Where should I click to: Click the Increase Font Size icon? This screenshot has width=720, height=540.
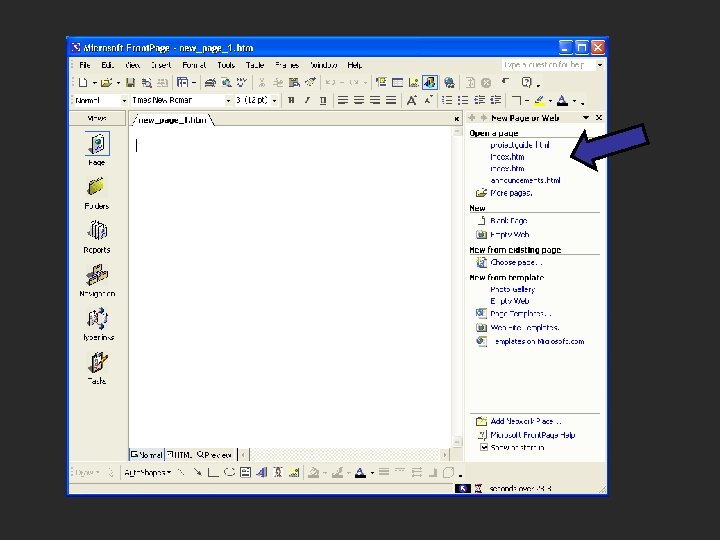(412, 100)
